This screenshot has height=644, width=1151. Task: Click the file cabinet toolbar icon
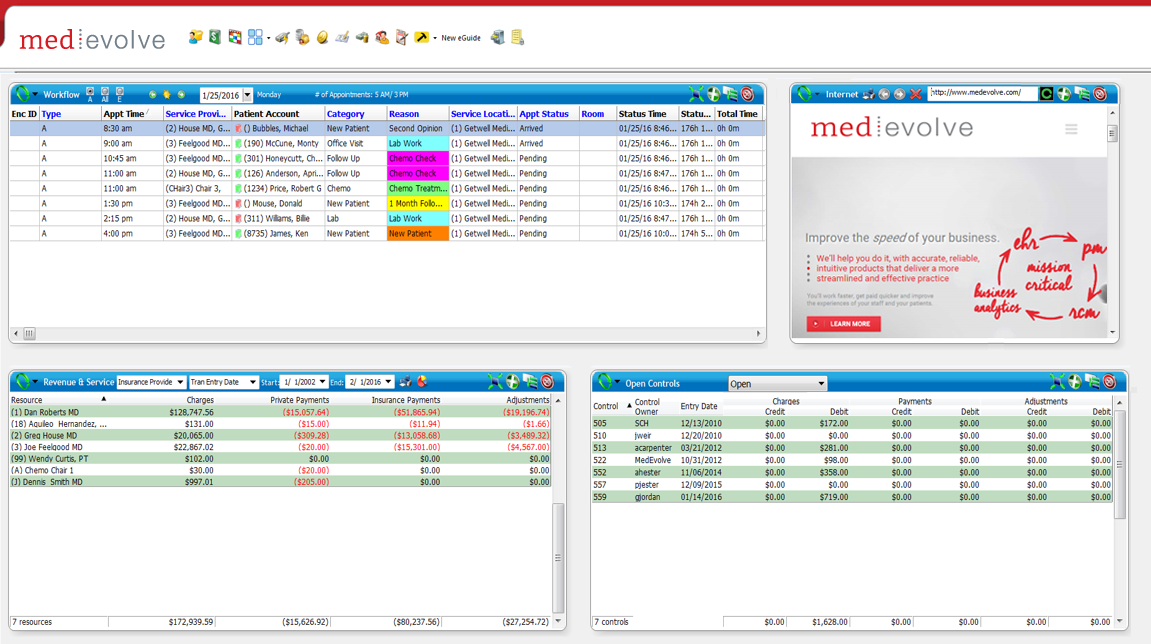click(498, 37)
